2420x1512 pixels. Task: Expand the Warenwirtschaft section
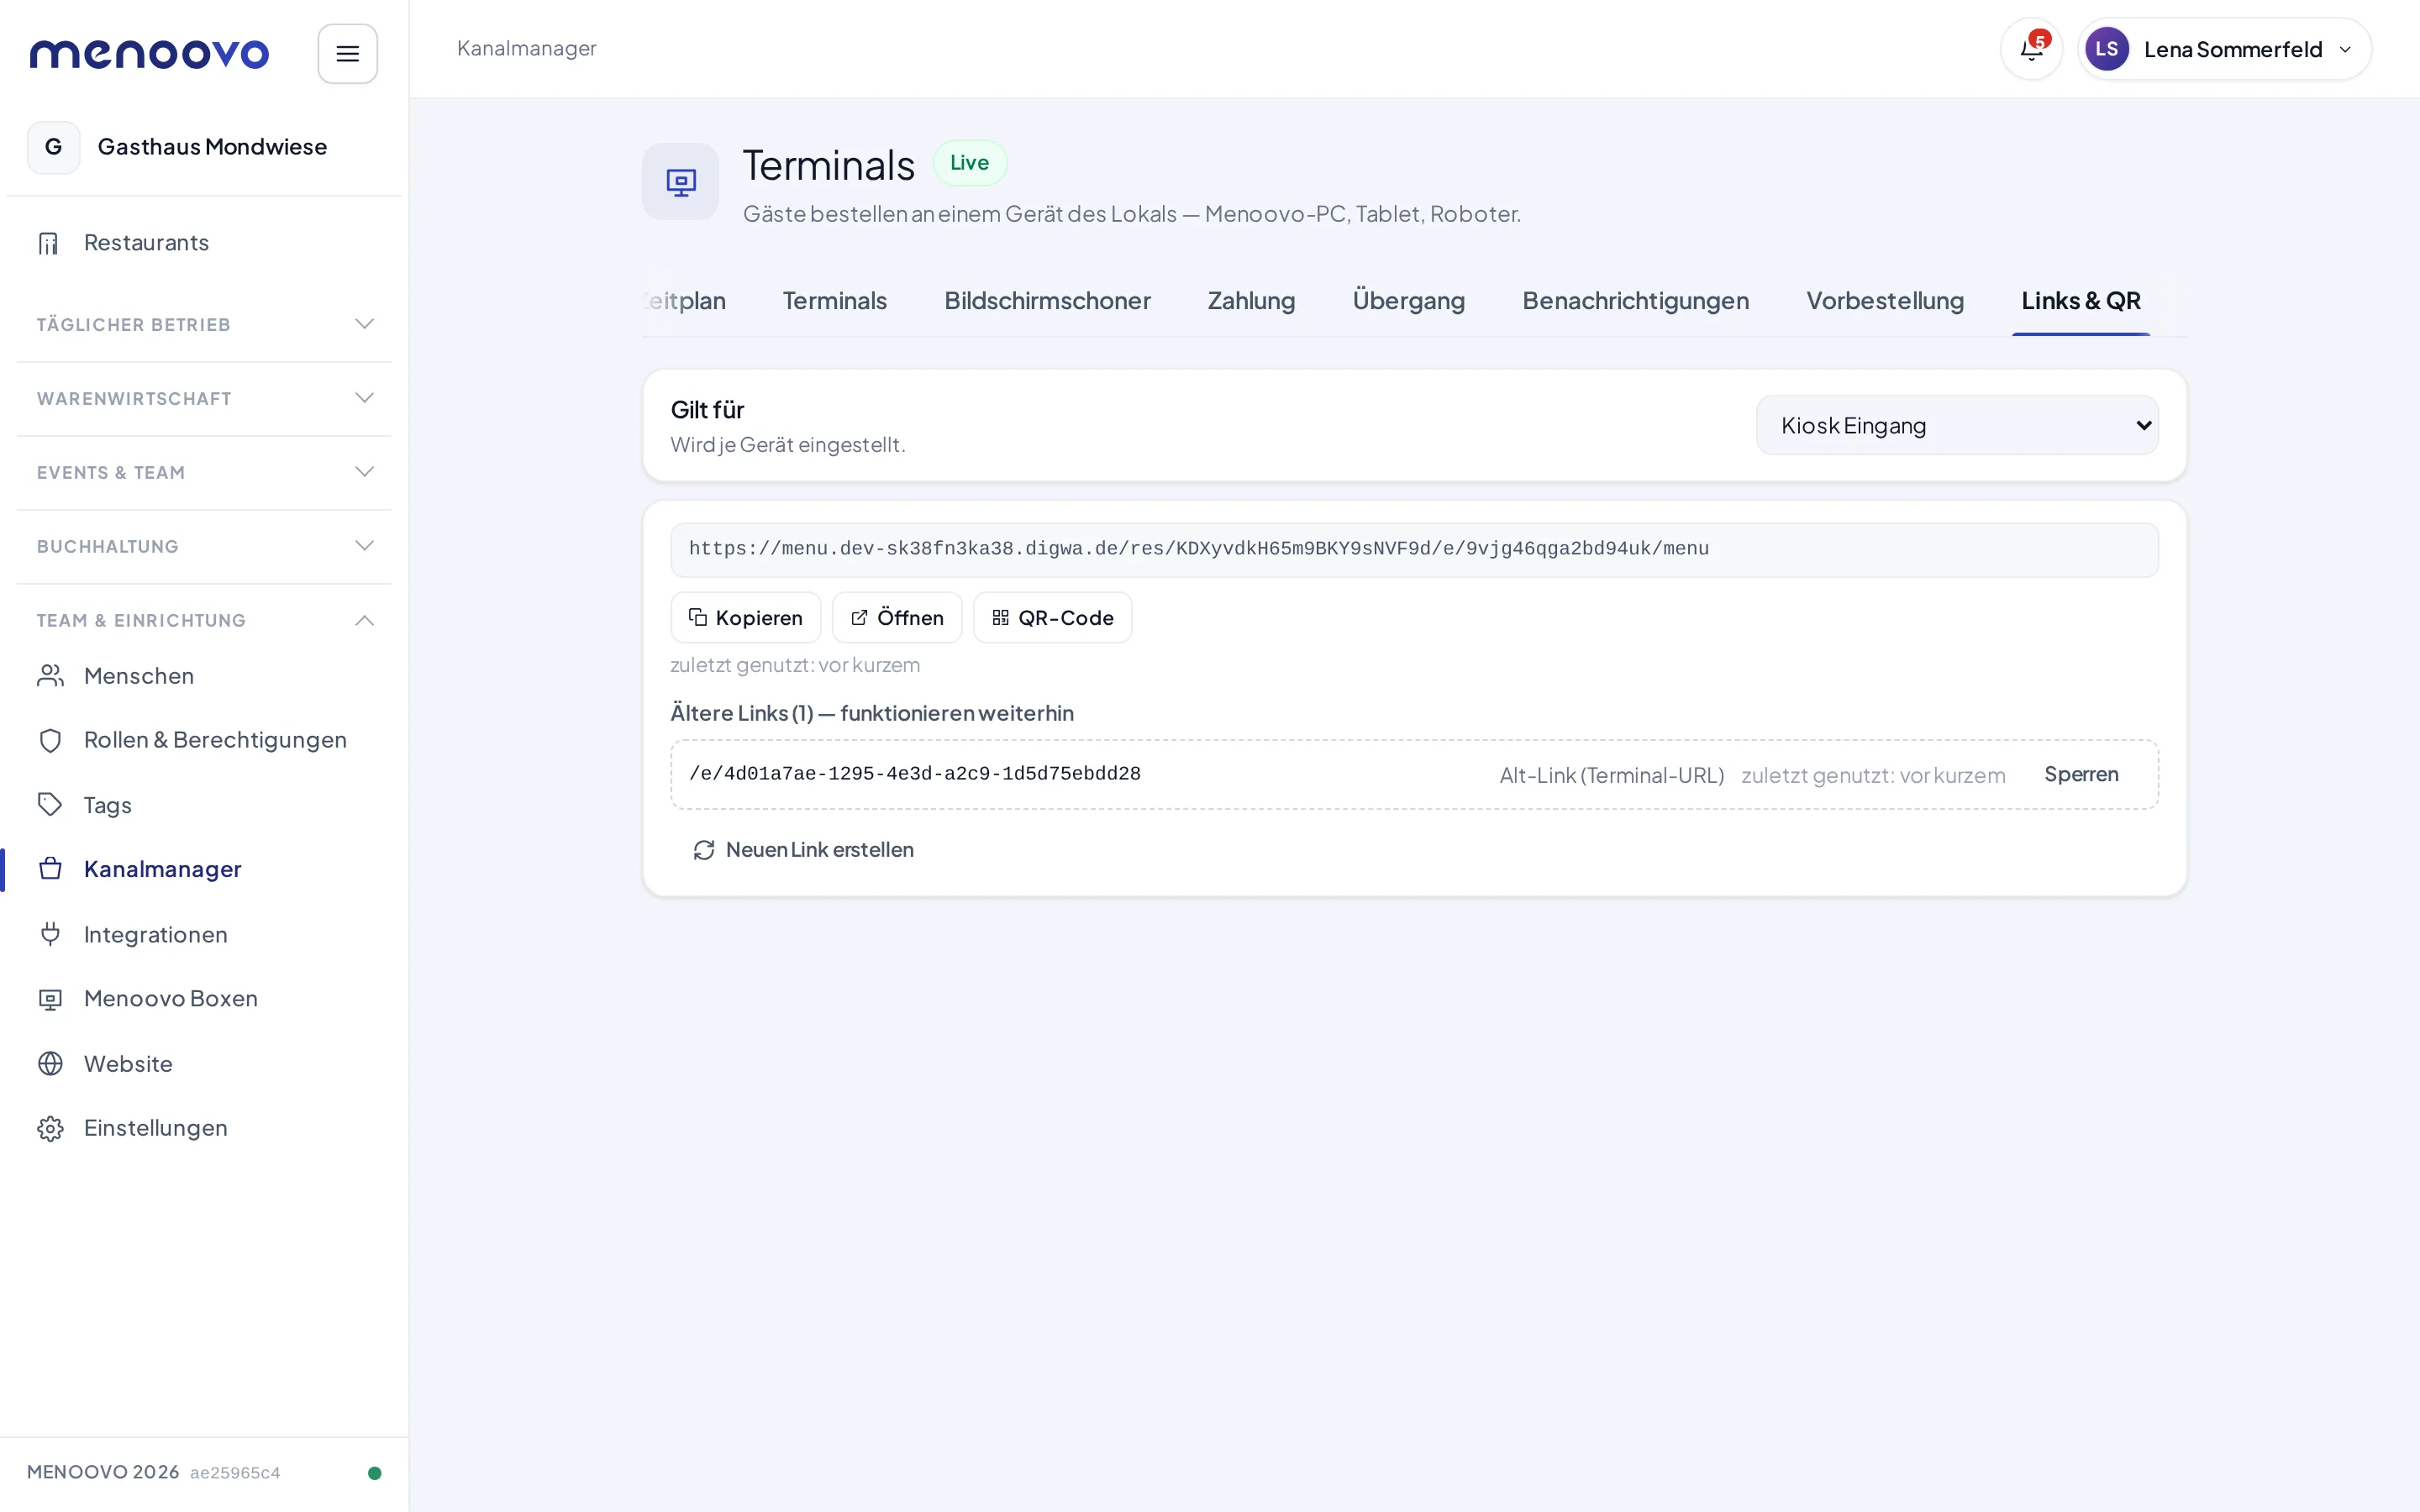[204, 398]
